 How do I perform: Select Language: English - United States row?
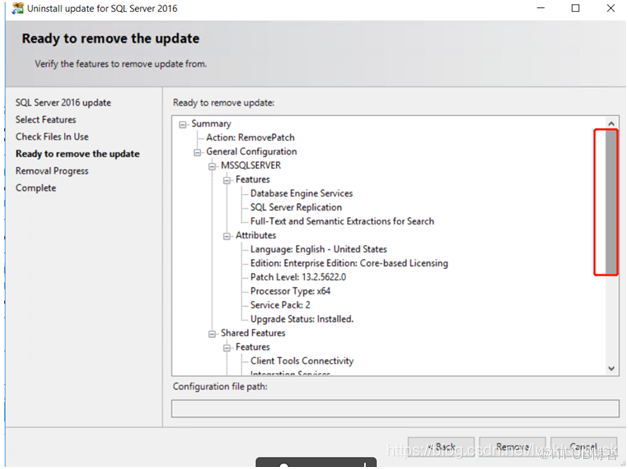tap(318, 250)
